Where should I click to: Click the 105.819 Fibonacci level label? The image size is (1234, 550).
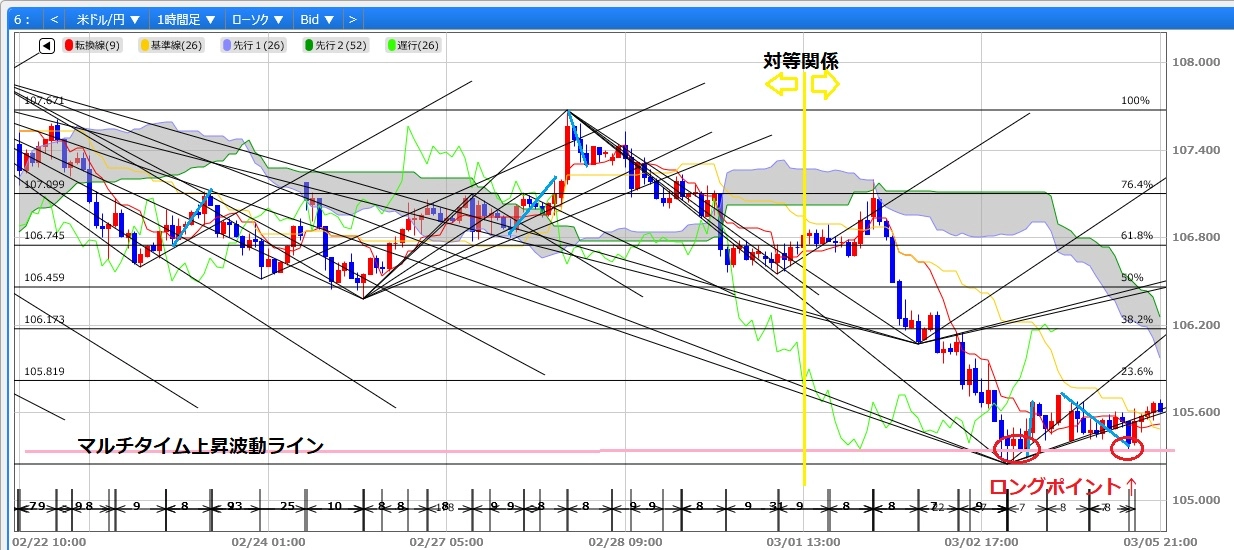(44, 372)
